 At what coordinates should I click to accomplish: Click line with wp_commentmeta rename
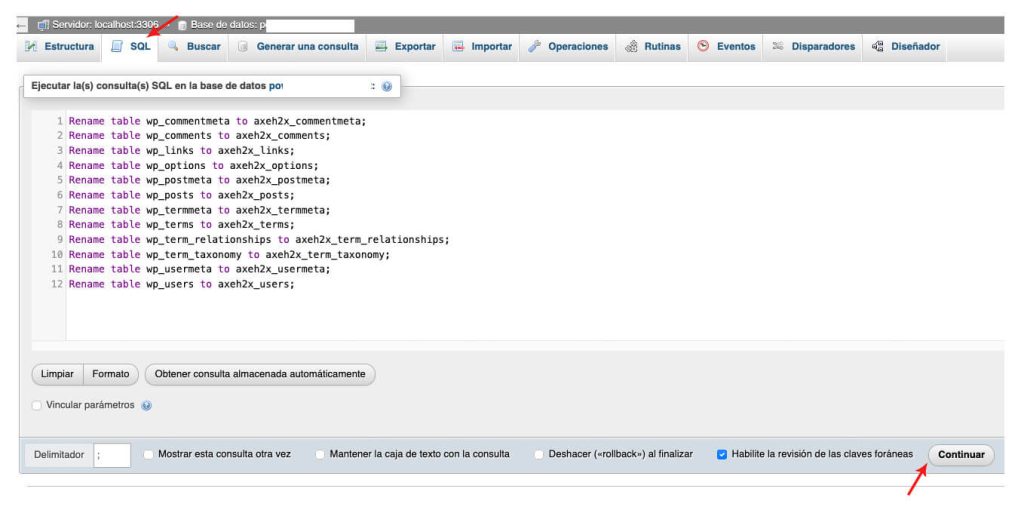point(217,121)
